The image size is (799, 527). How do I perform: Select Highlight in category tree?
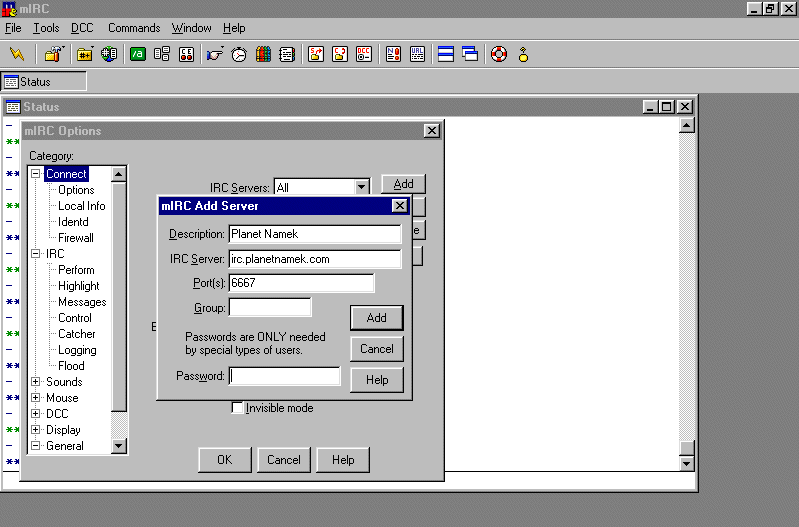[78, 286]
